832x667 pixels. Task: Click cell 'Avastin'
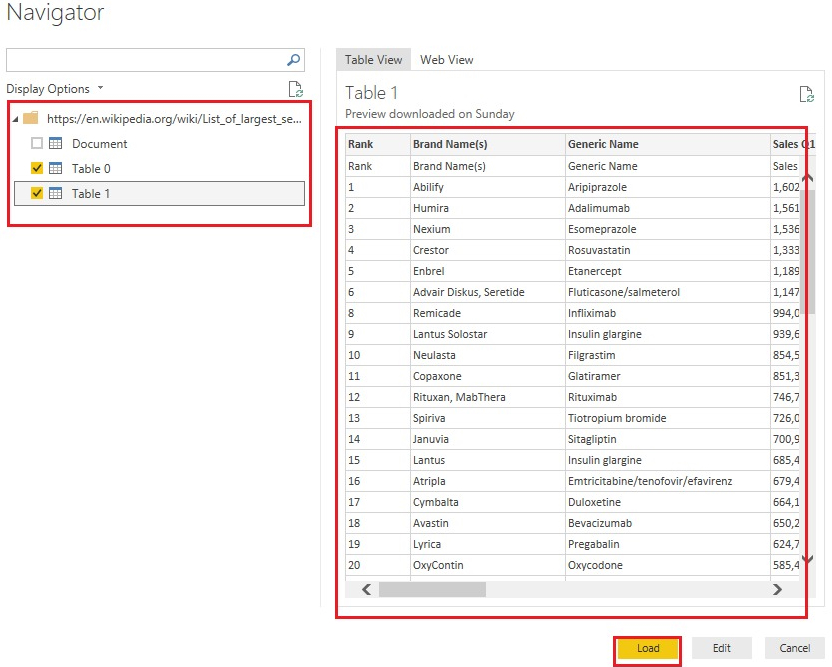488,523
